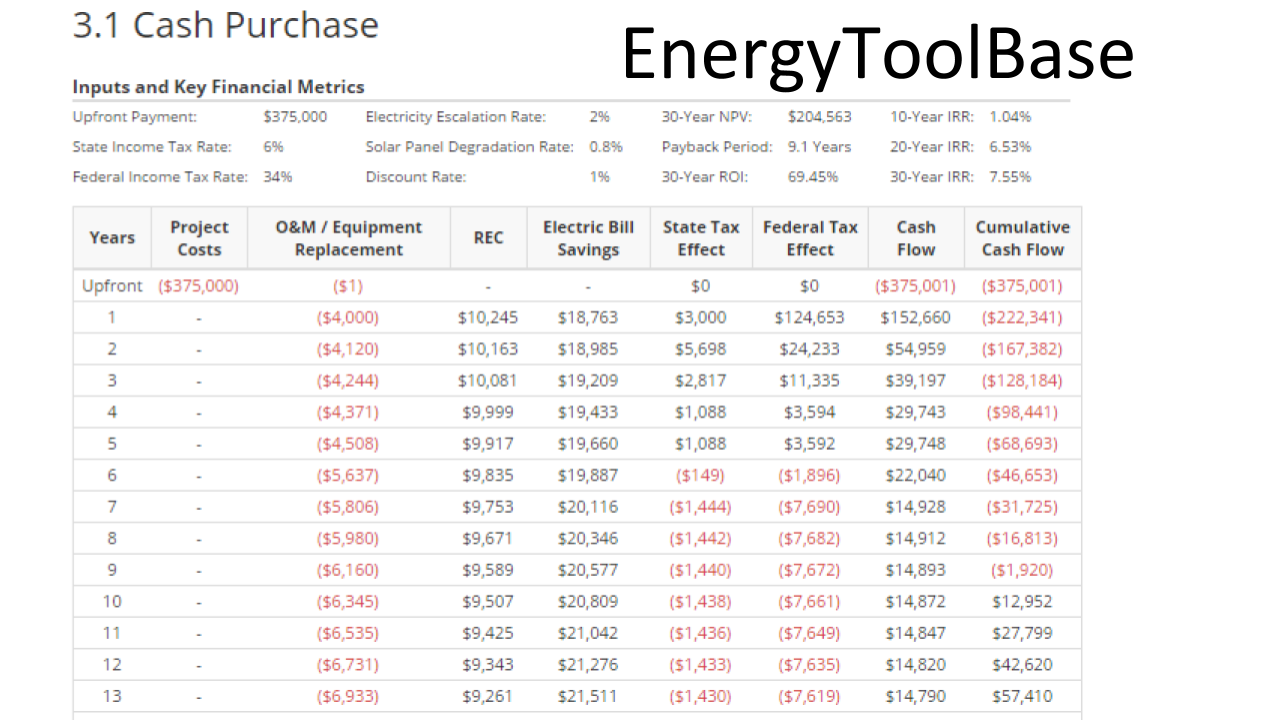Click the '($1)' O&M upfront cell
Screen dimensions: 1280x720
pos(348,286)
